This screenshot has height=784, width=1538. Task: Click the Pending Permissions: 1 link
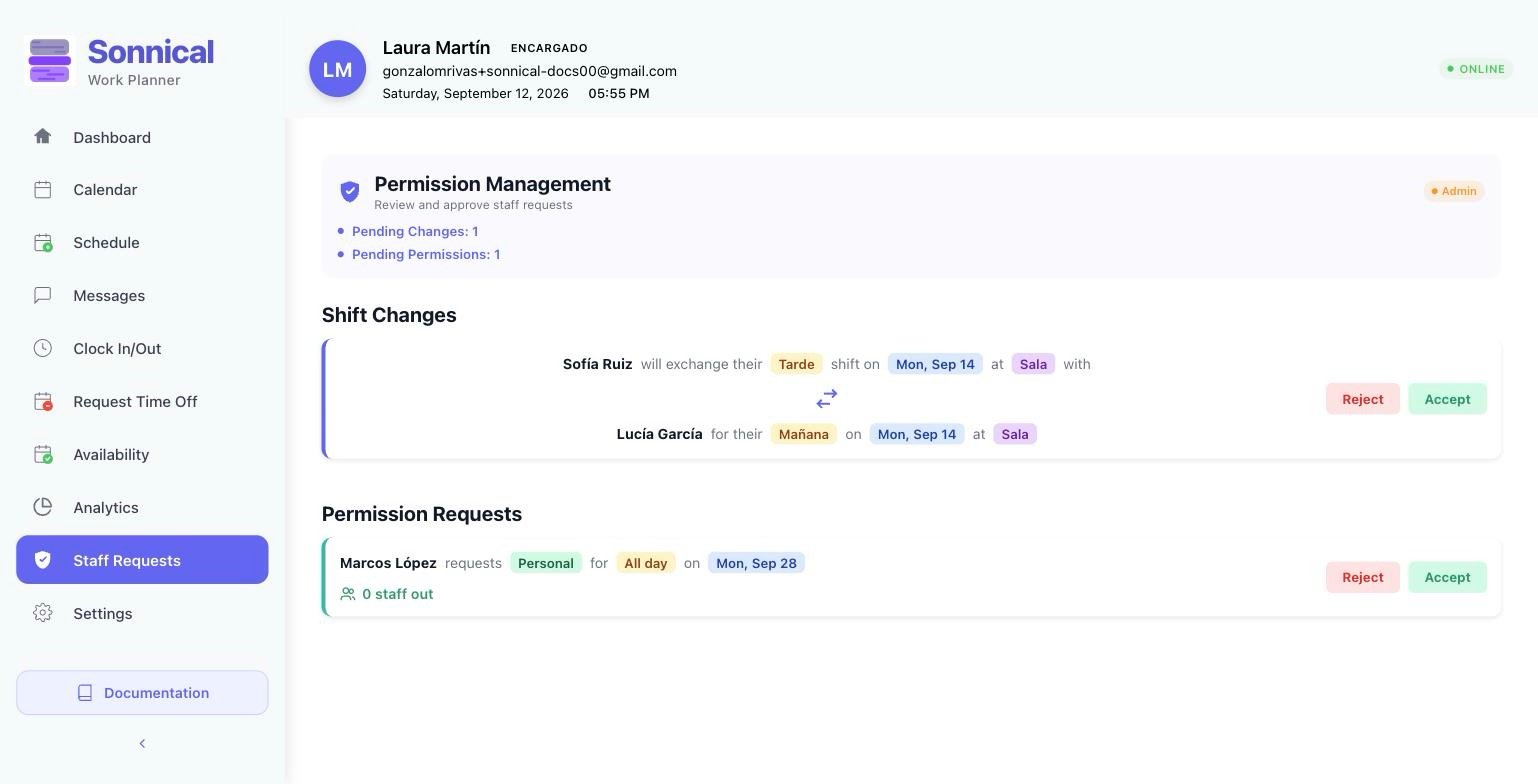[x=426, y=254]
